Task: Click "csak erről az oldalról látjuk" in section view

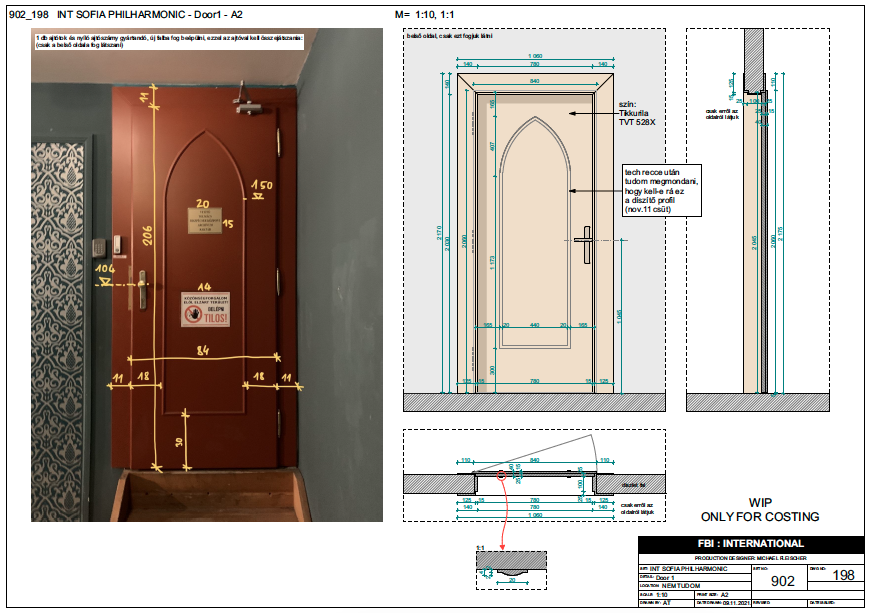Action: (x=722, y=114)
